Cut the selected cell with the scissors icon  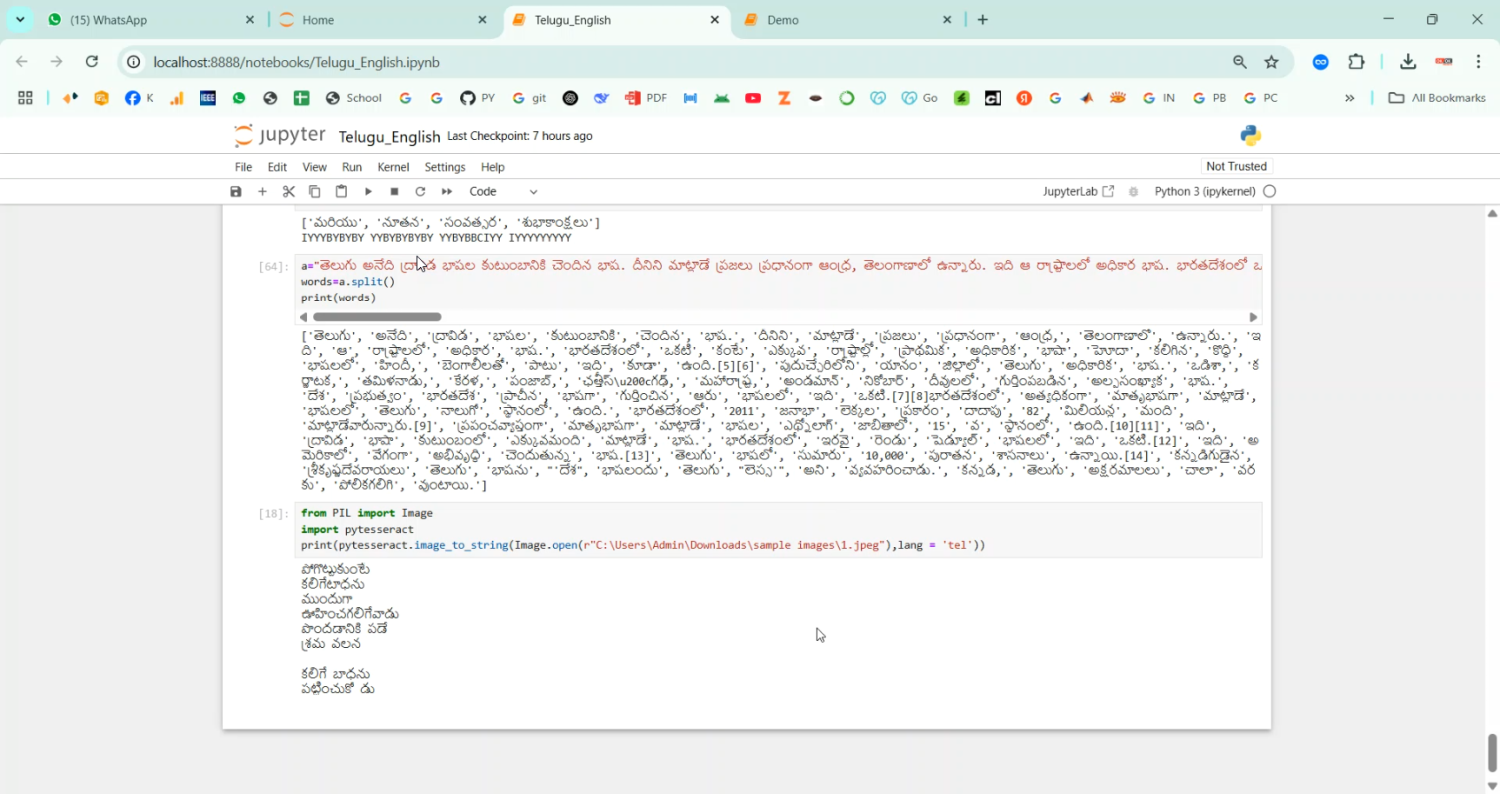click(x=289, y=191)
